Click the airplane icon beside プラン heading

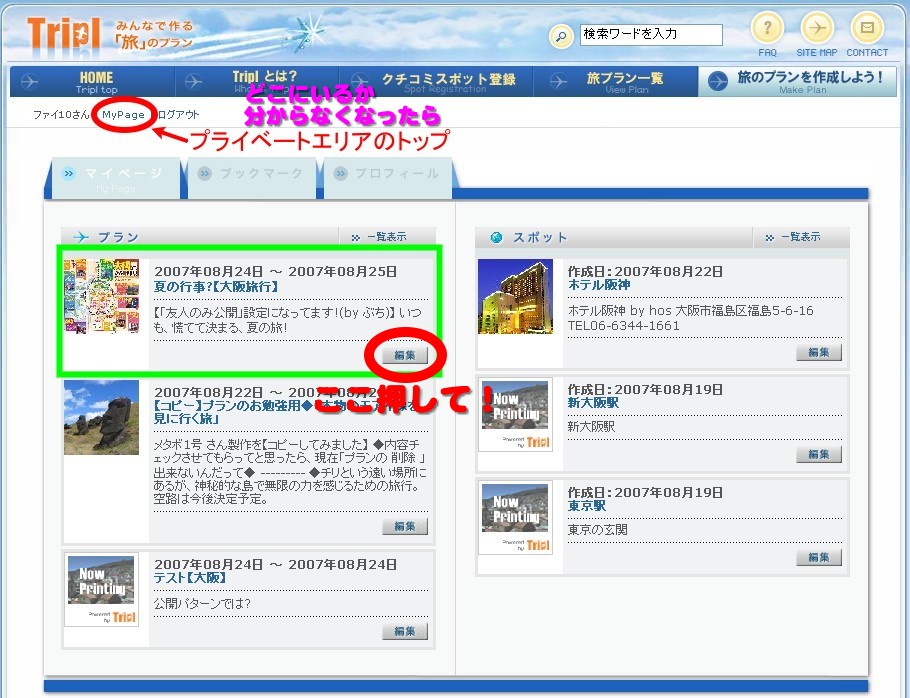click(x=82, y=237)
